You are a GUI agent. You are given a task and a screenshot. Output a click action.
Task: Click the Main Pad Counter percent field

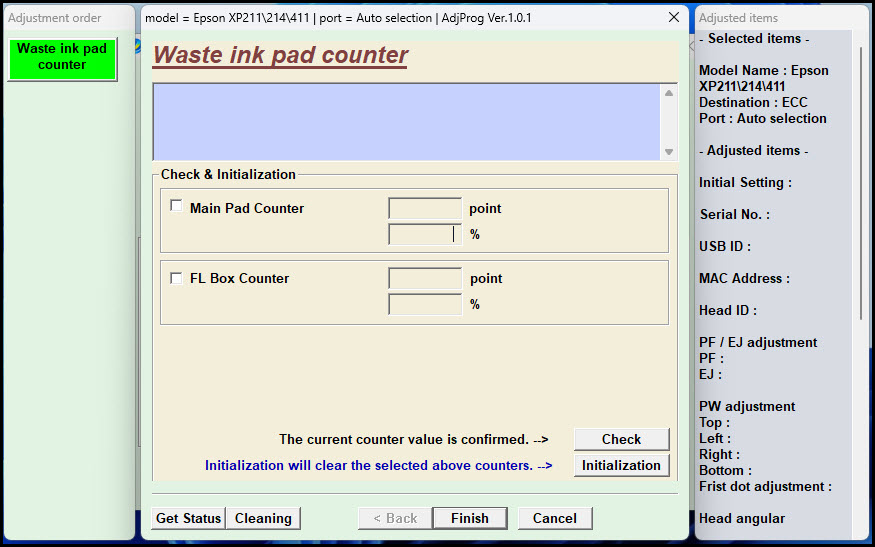tap(425, 235)
